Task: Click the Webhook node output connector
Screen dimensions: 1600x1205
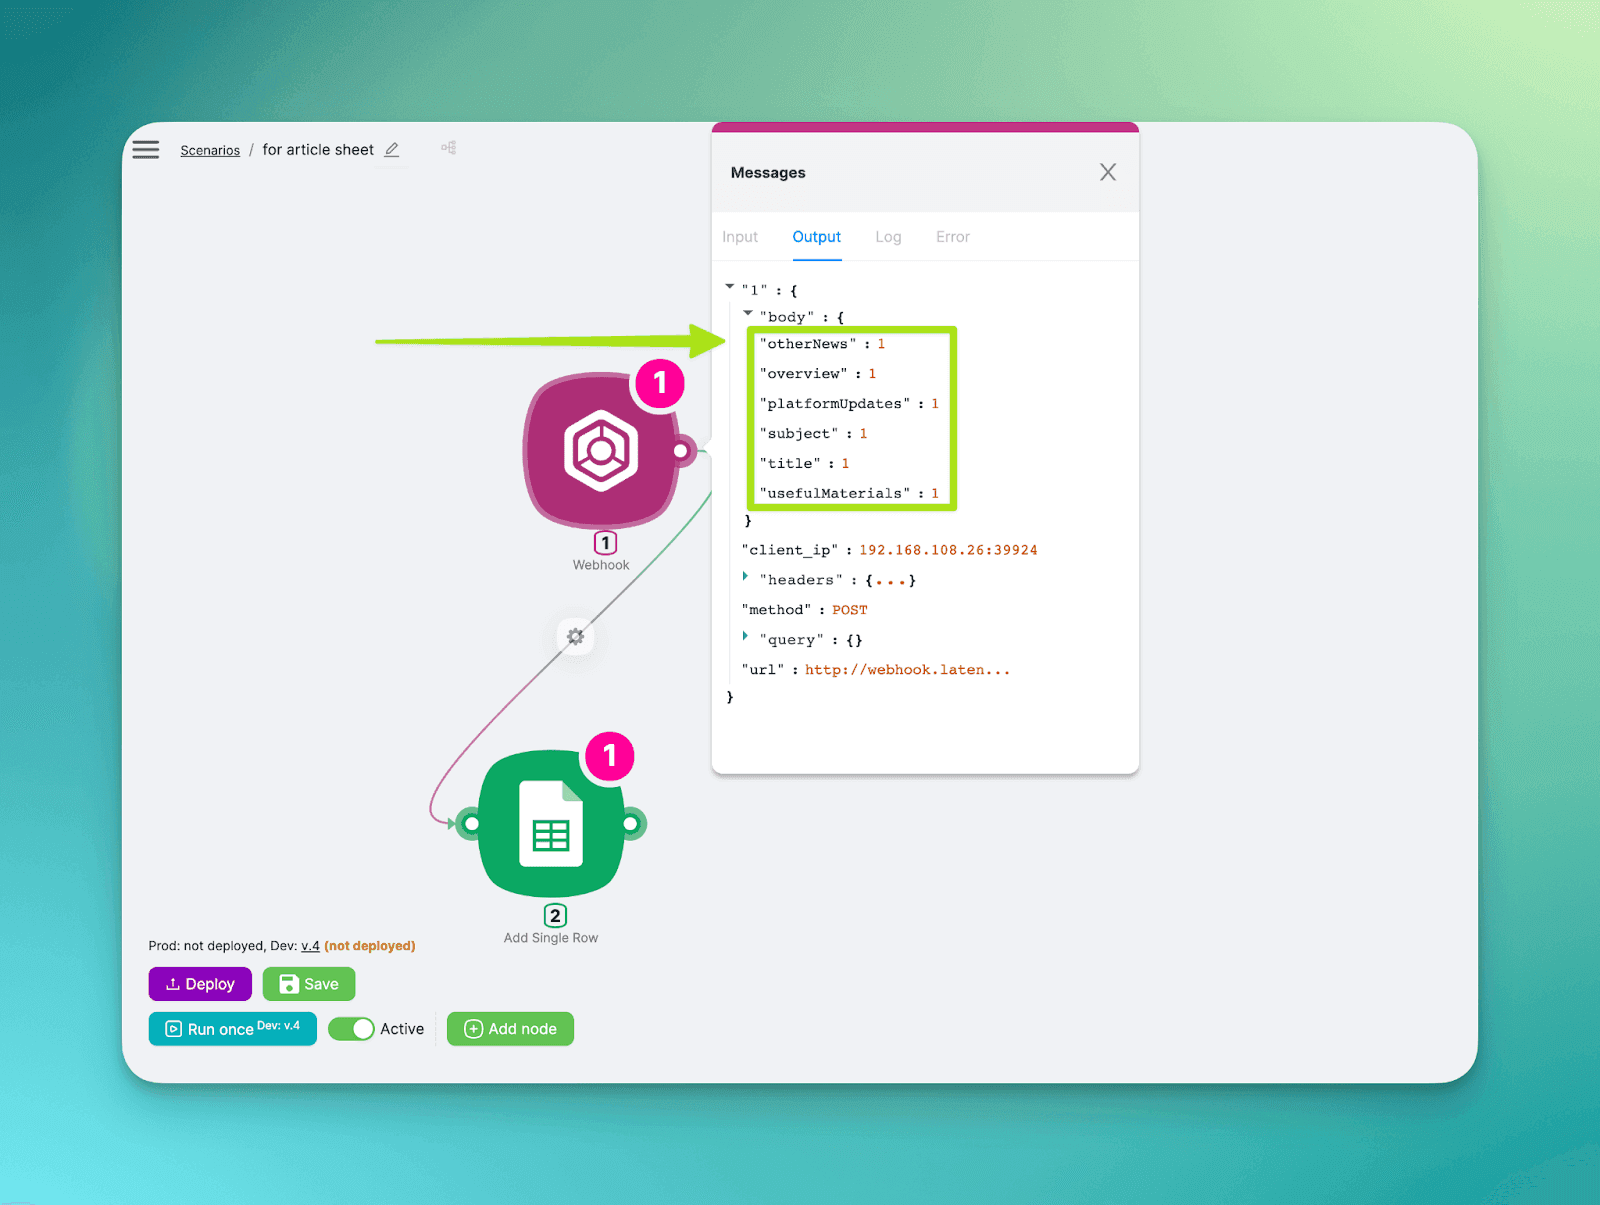Action: [x=681, y=451]
